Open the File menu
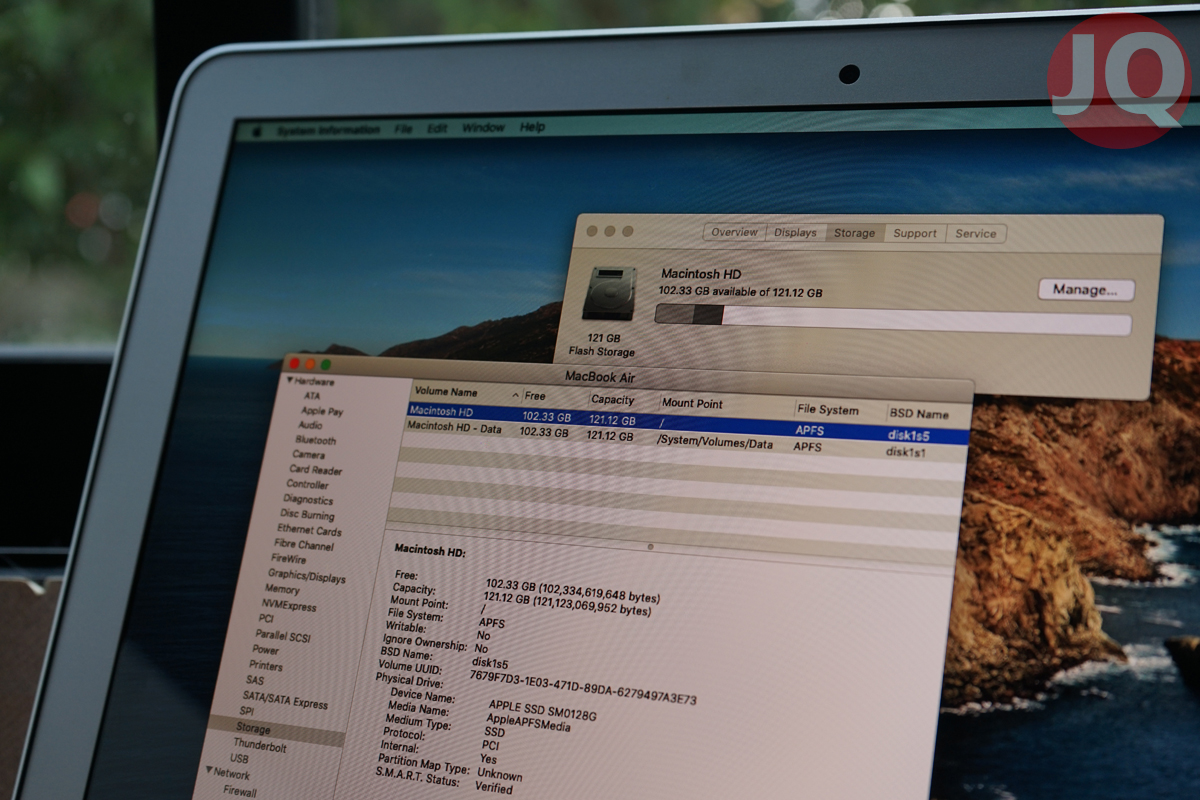Screen dimensions: 1200x800 coord(403,129)
